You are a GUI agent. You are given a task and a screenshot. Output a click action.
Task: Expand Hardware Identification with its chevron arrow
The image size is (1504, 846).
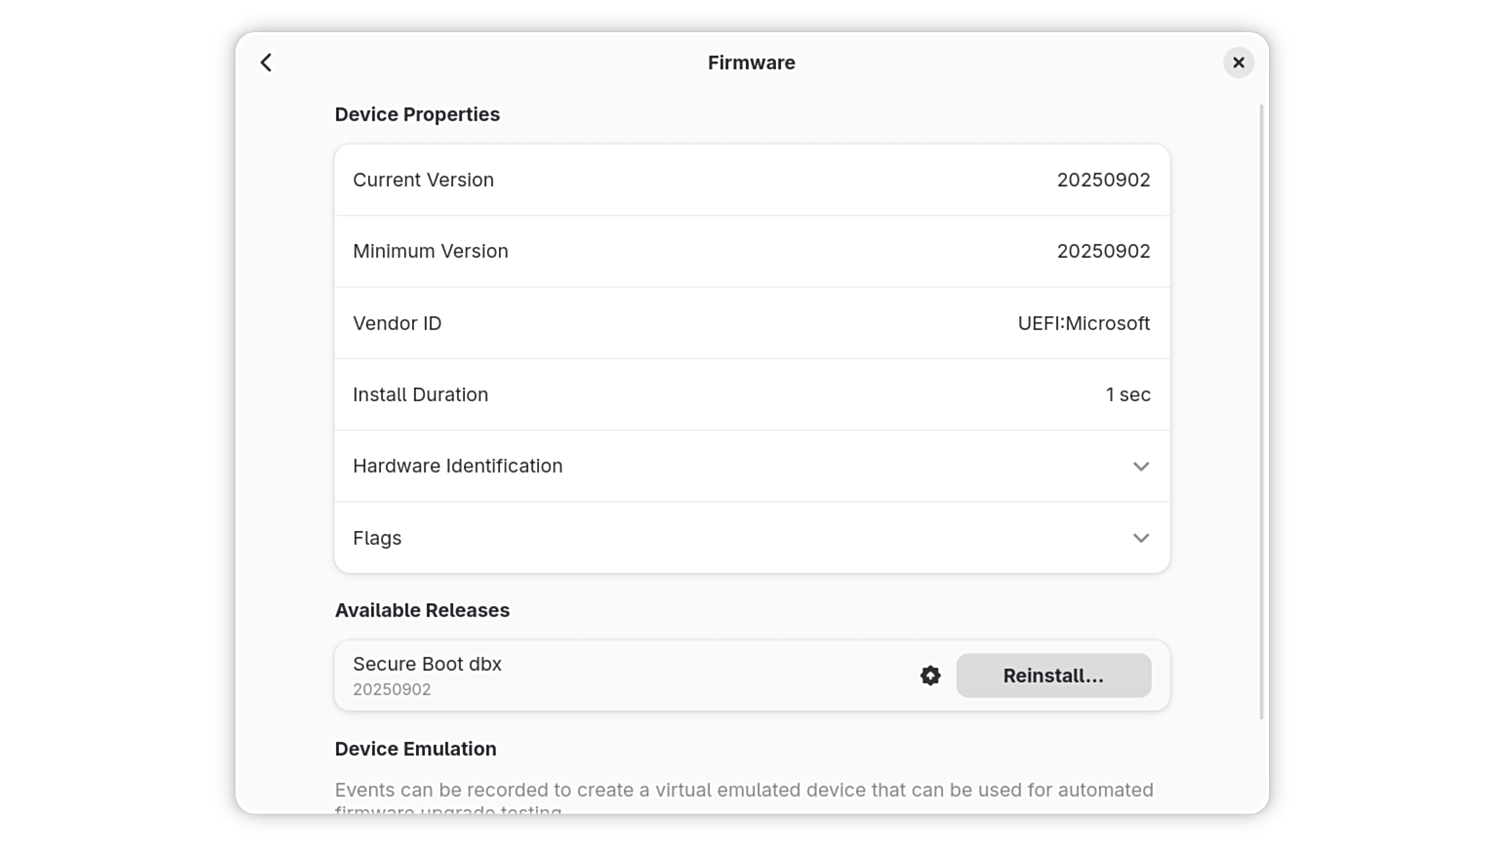pos(1141,467)
